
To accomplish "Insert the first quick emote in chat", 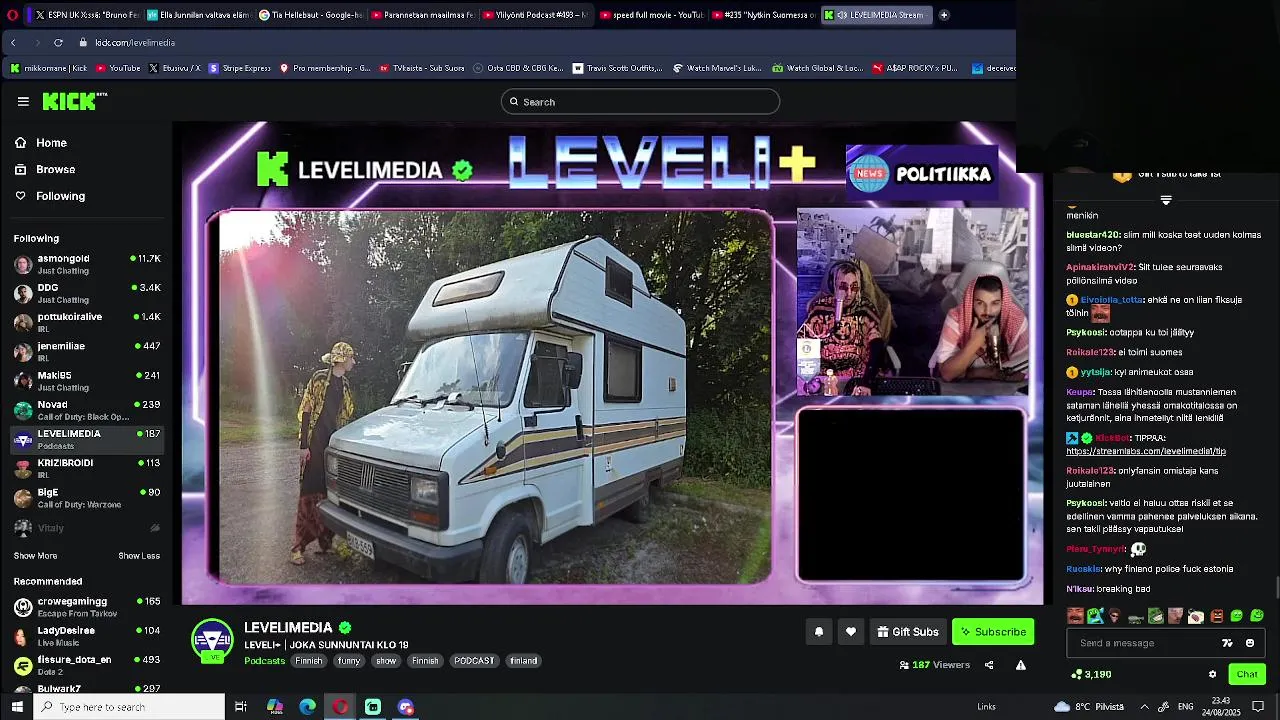I will [1075, 616].
